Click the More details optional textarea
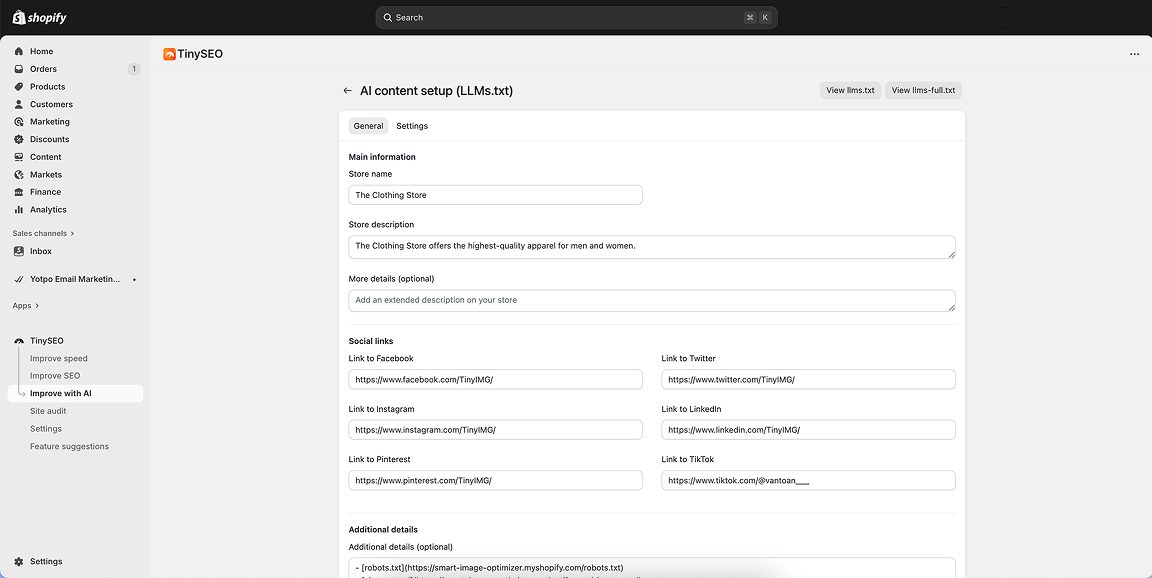 pyautogui.click(x=652, y=300)
